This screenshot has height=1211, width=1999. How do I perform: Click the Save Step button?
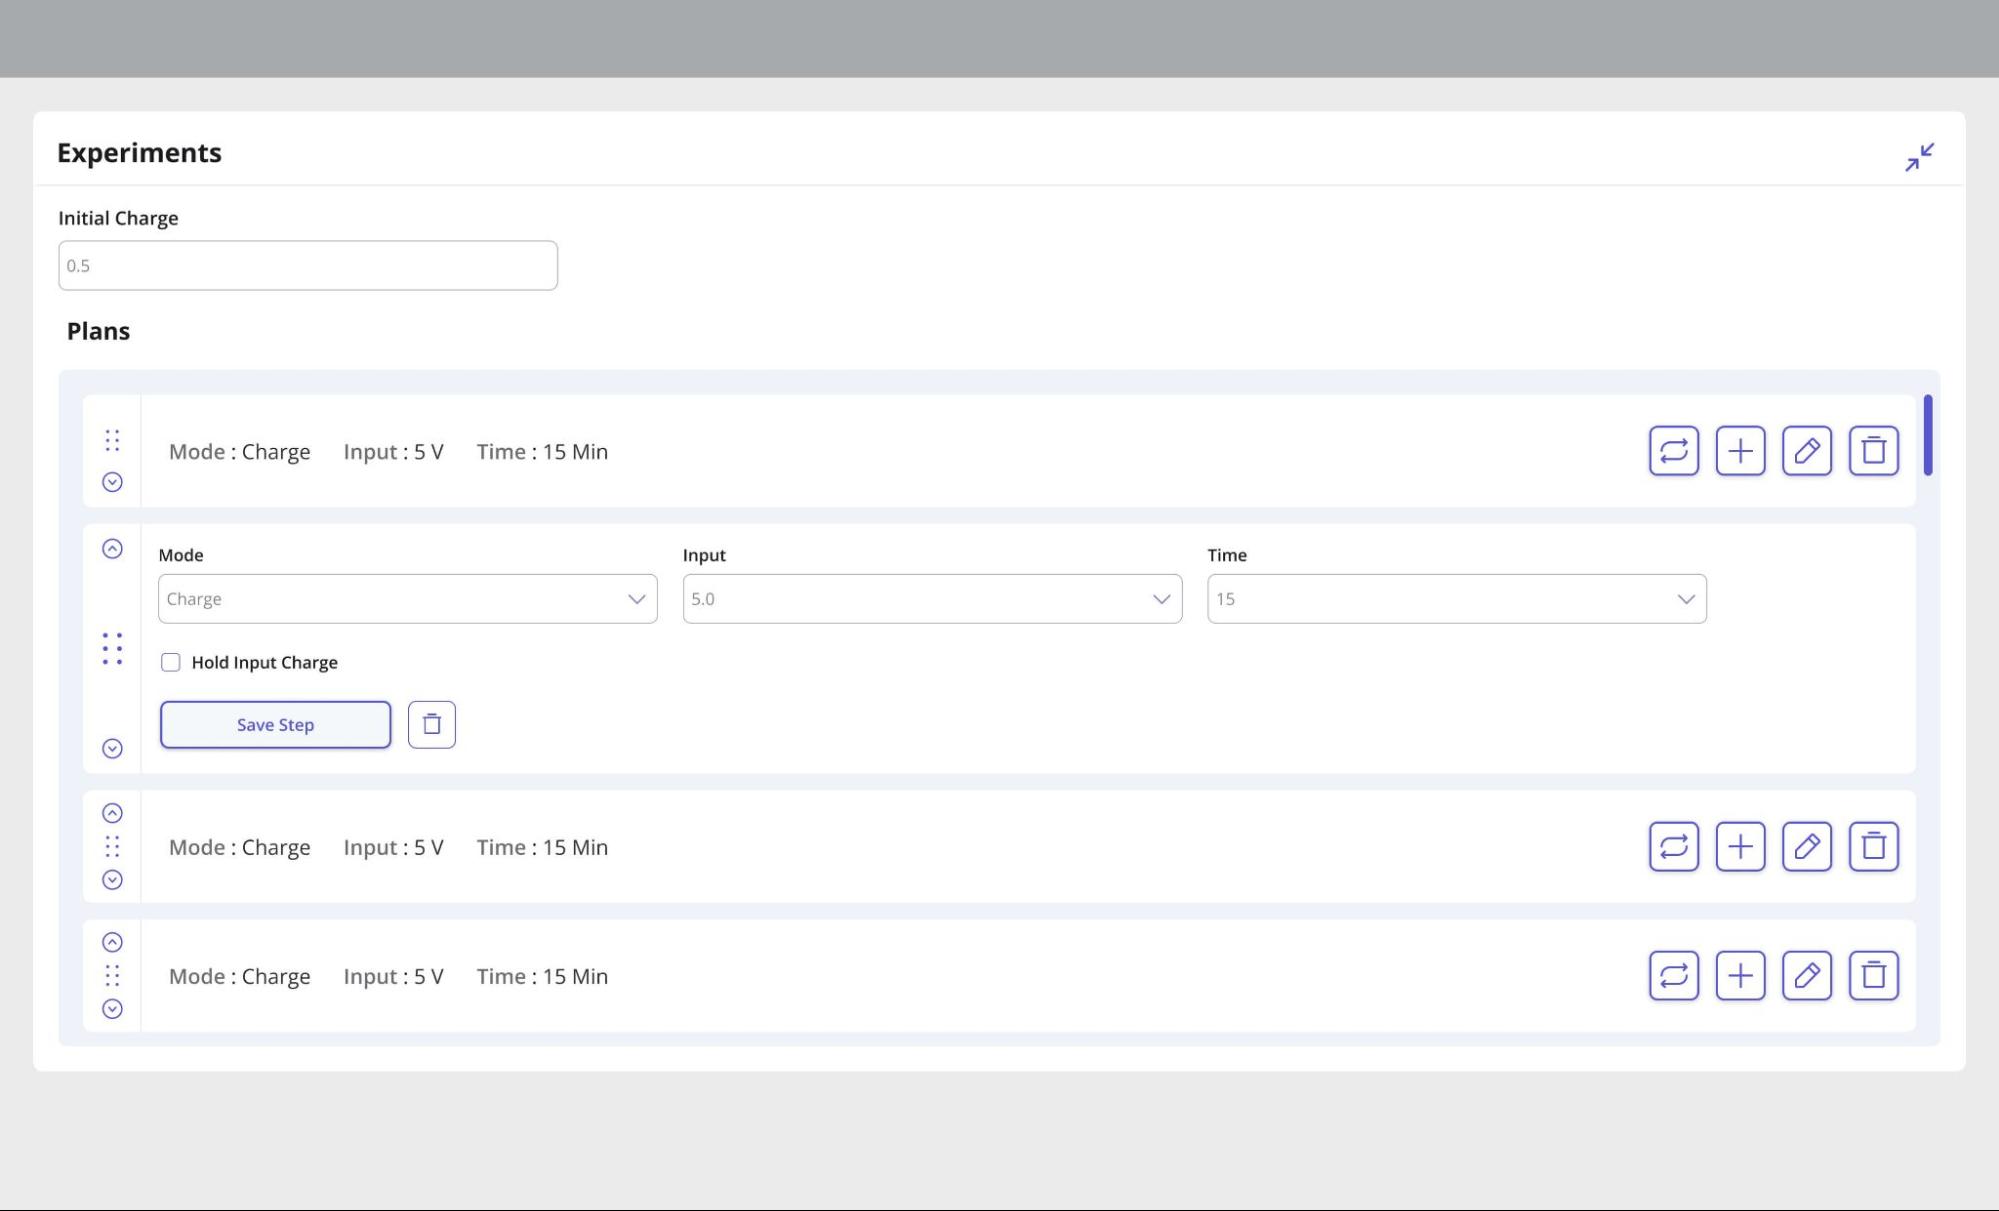click(274, 723)
